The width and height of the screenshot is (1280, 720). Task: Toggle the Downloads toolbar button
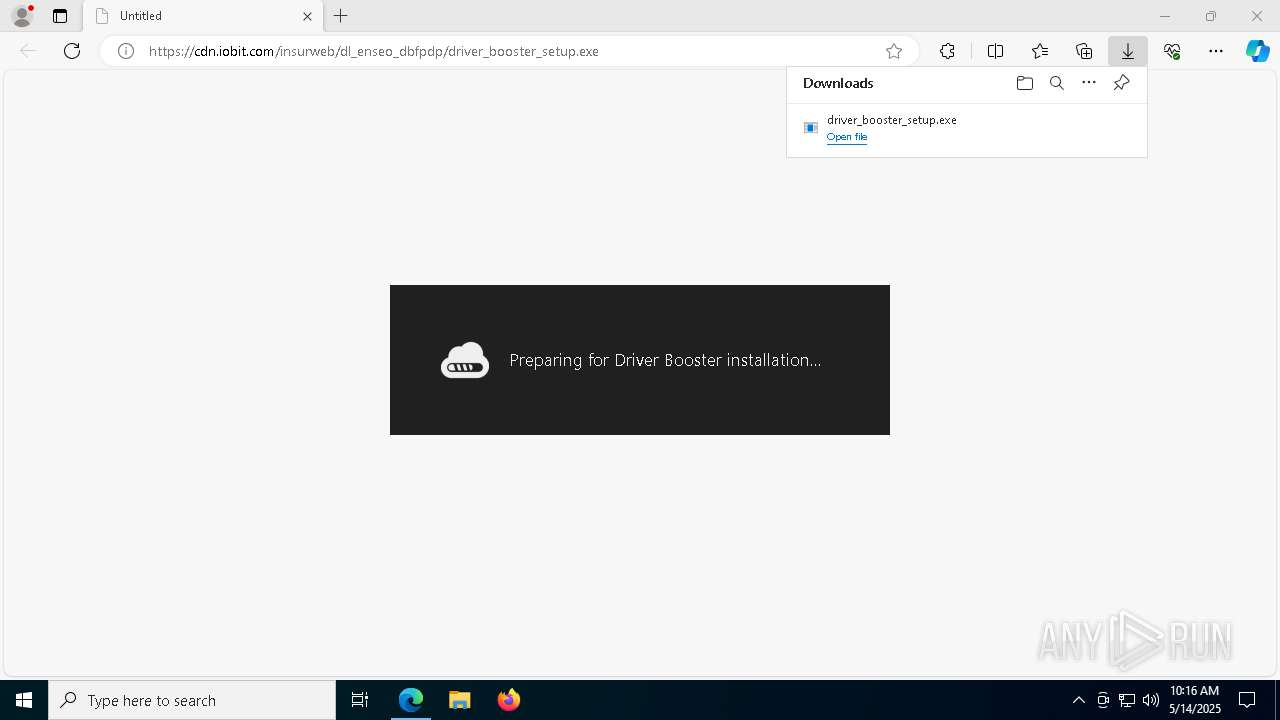(1128, 51)
